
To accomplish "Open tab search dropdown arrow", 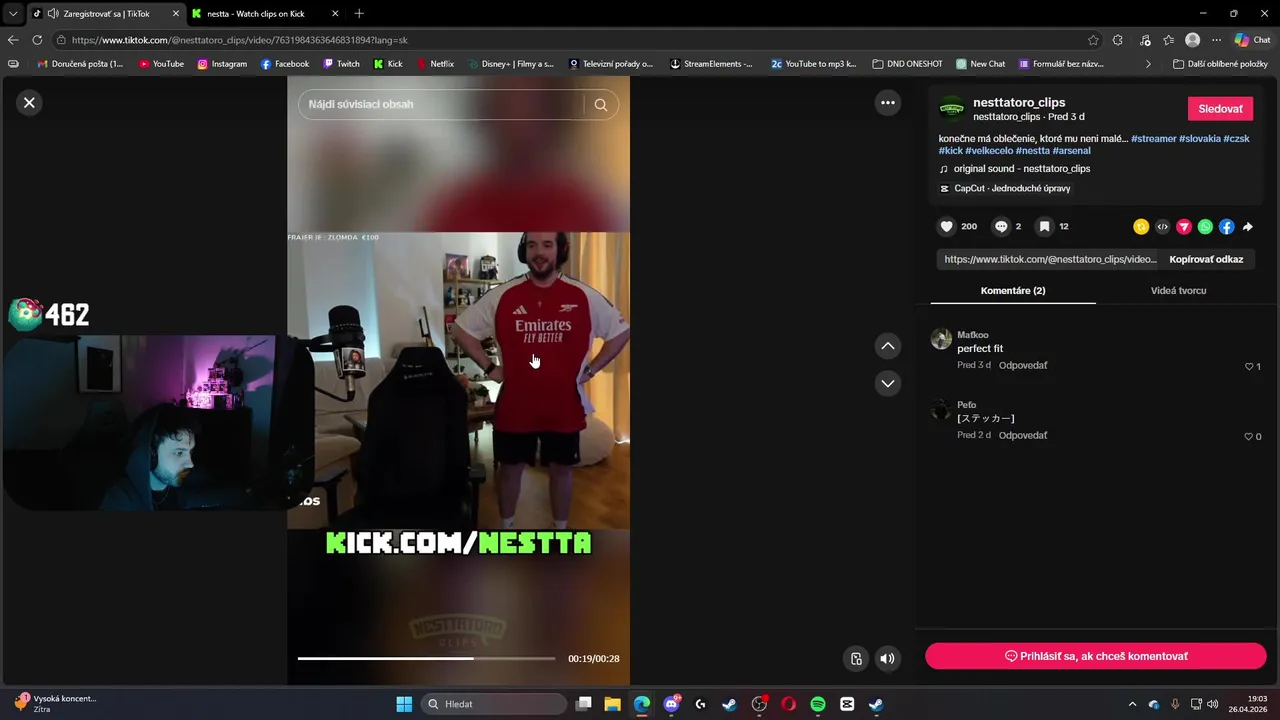I will pos(13,14).
